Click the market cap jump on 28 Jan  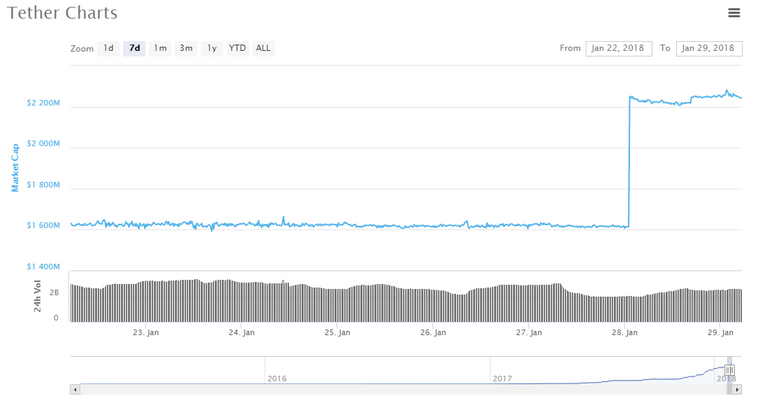629,162
